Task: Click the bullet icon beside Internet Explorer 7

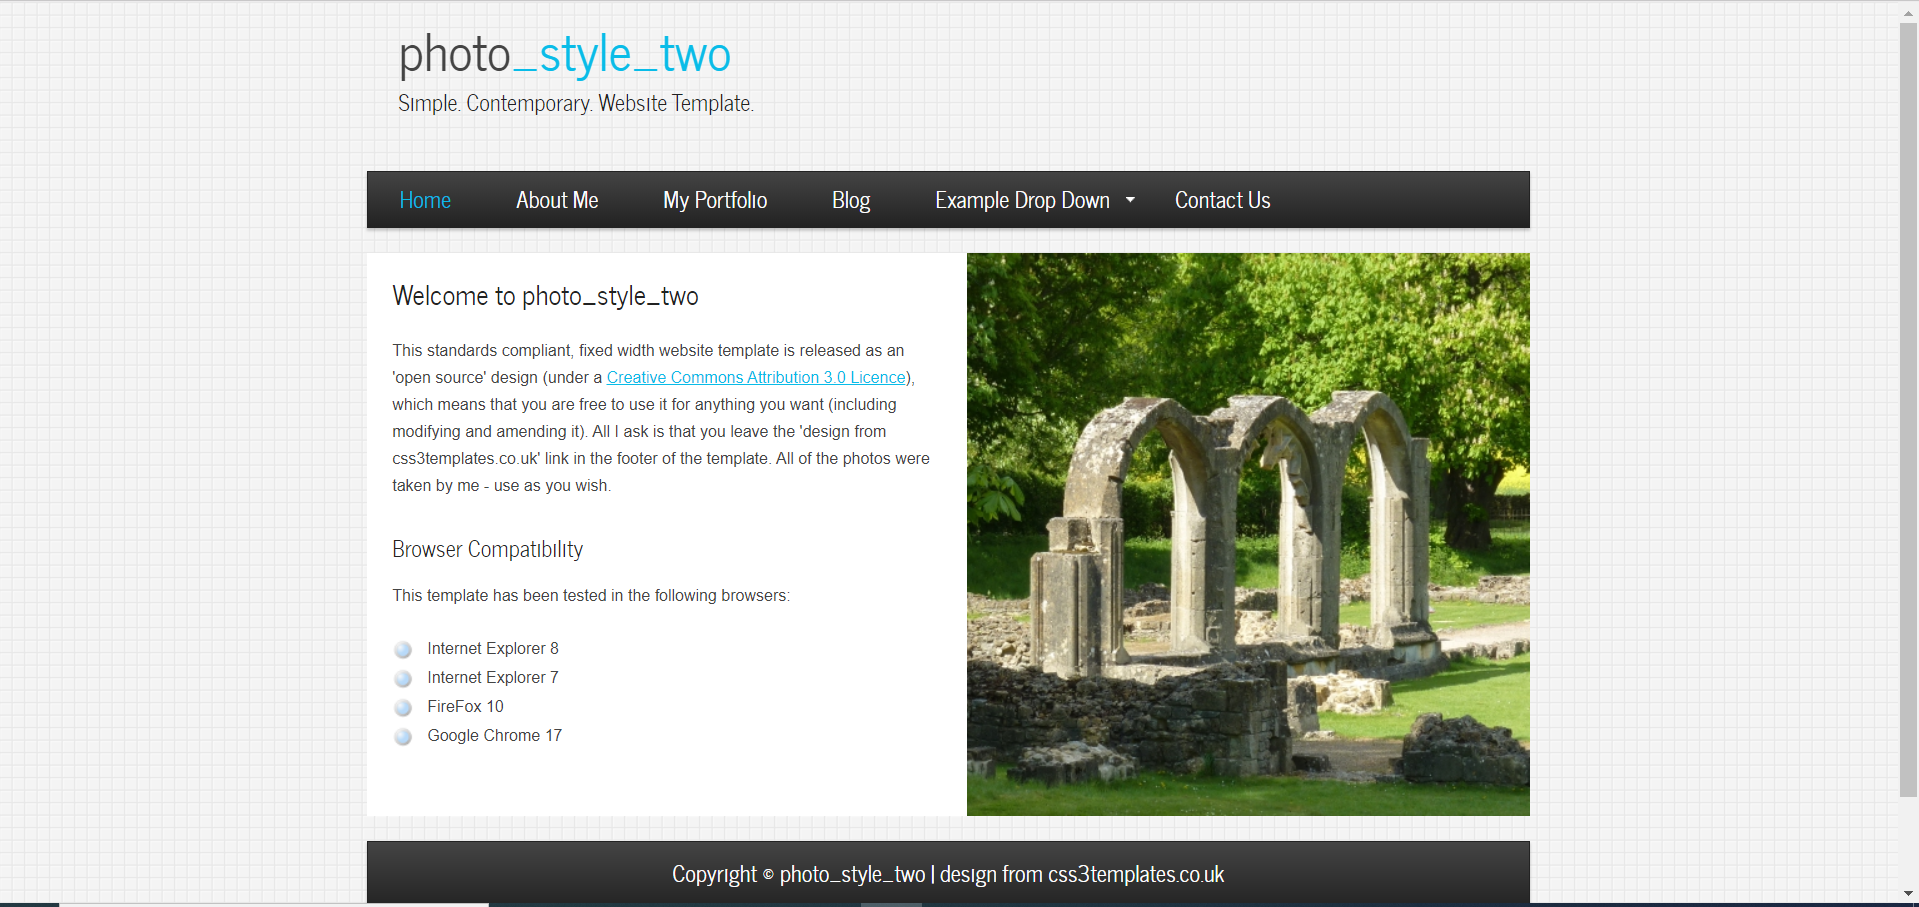Action: 403,678
